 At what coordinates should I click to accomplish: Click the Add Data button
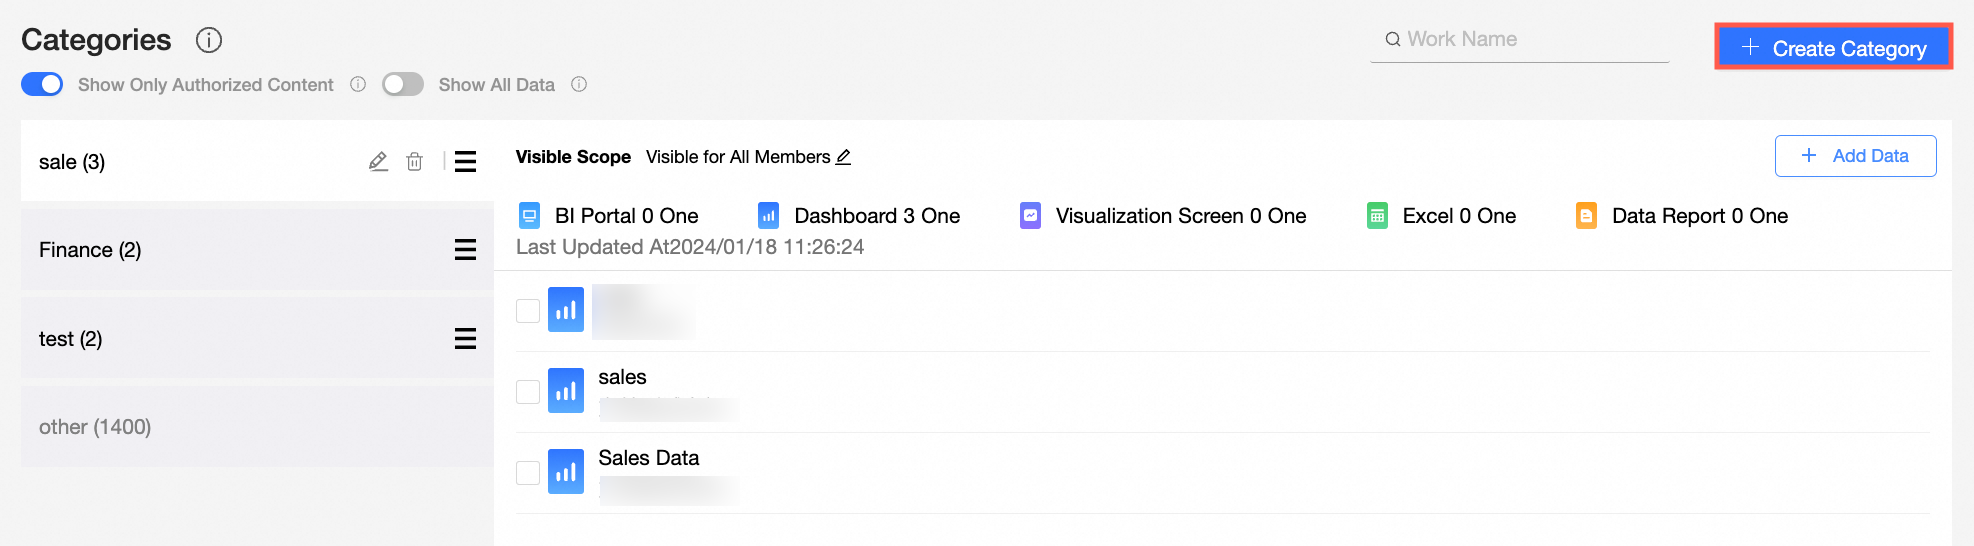[1855, 156]
